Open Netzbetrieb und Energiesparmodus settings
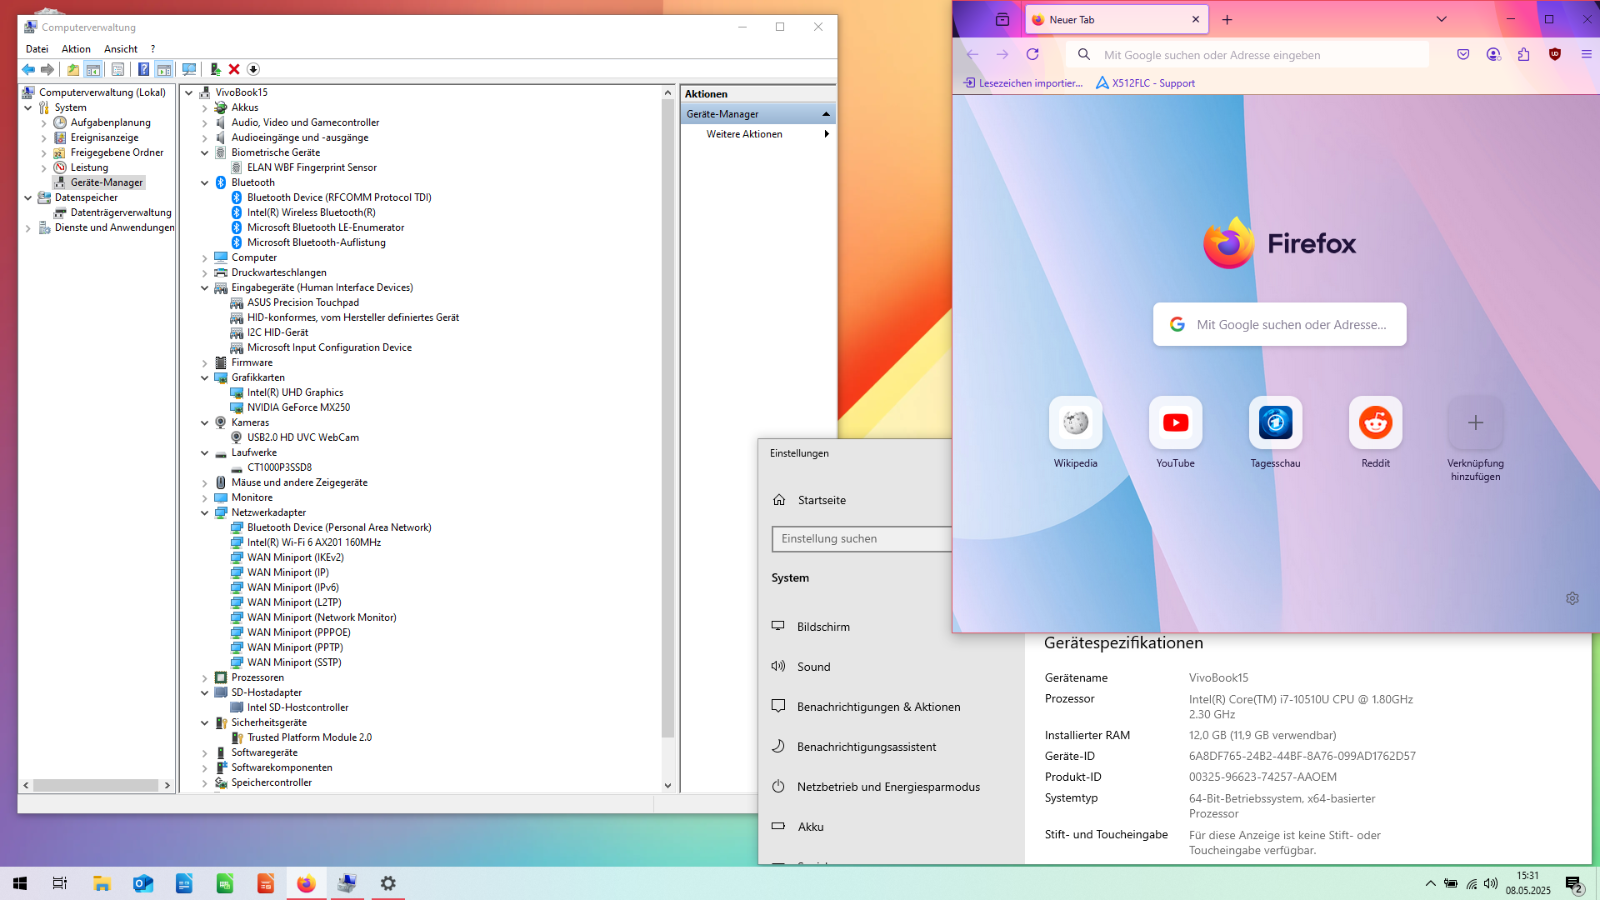The height and width of the screenshot is (900, 1600). click(888, 787)
